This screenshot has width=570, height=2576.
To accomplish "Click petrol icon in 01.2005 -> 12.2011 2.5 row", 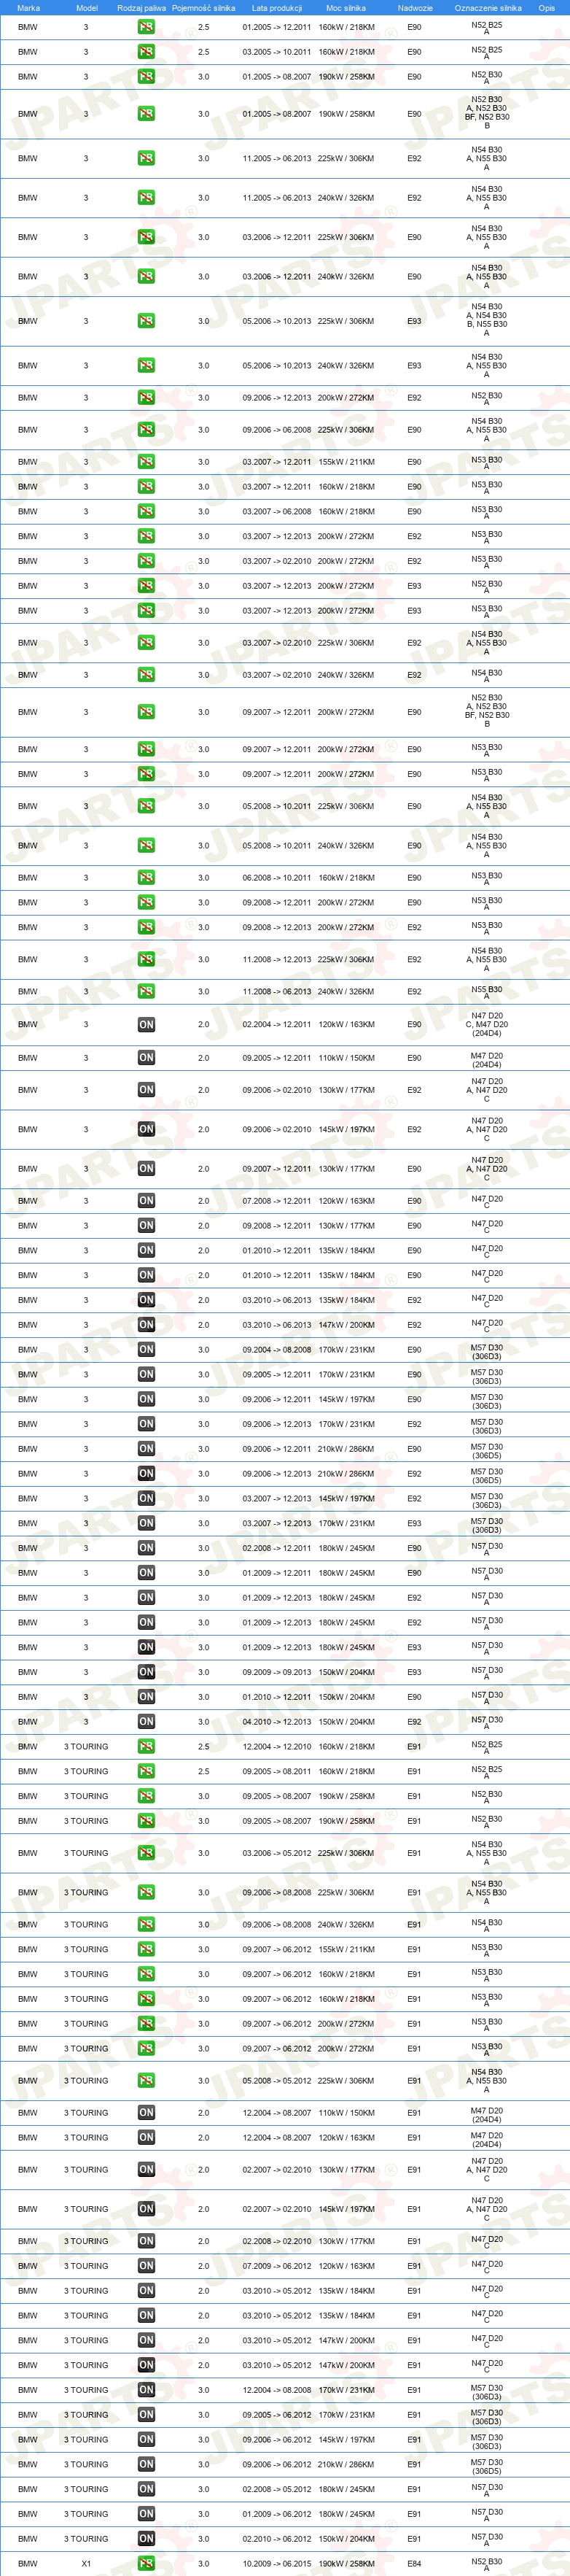I will point(146,27).
